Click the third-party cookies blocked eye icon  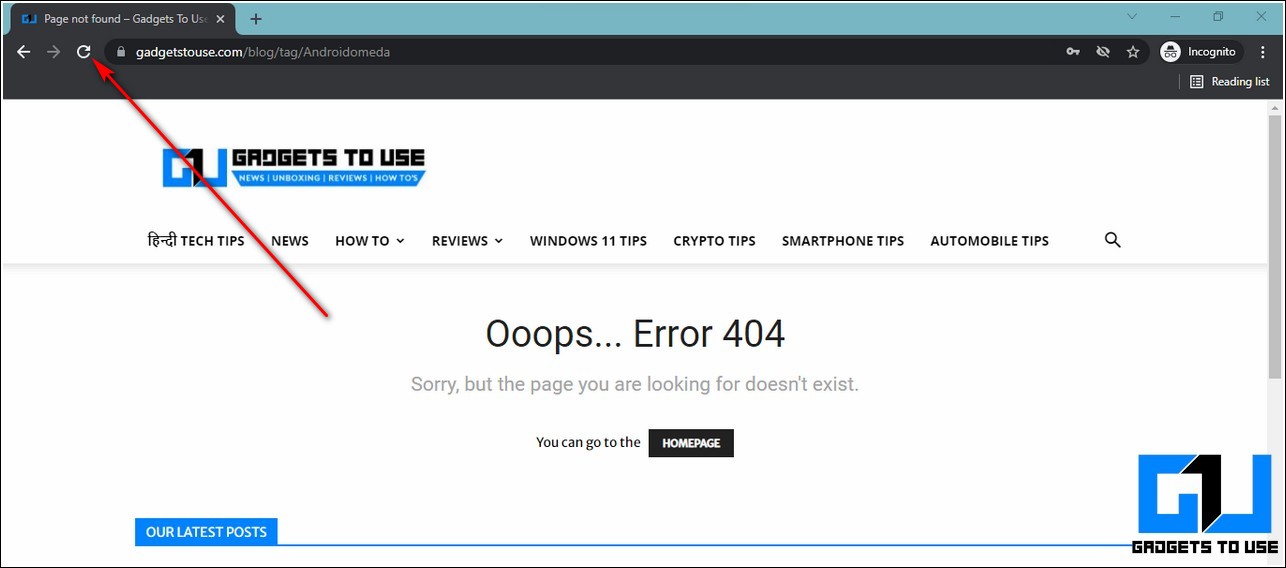(x=1103, y=52)
